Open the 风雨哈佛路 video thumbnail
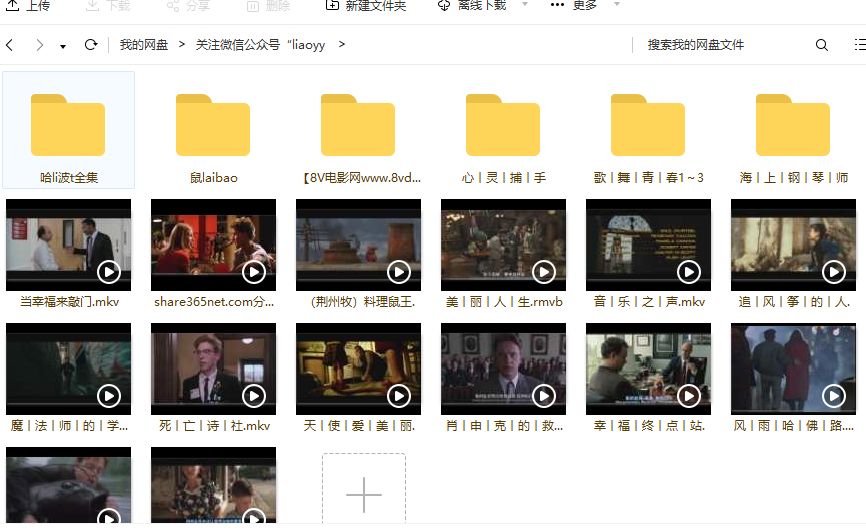Image resolution: width=866 pixels, height=531 pixels. (793, 369)
